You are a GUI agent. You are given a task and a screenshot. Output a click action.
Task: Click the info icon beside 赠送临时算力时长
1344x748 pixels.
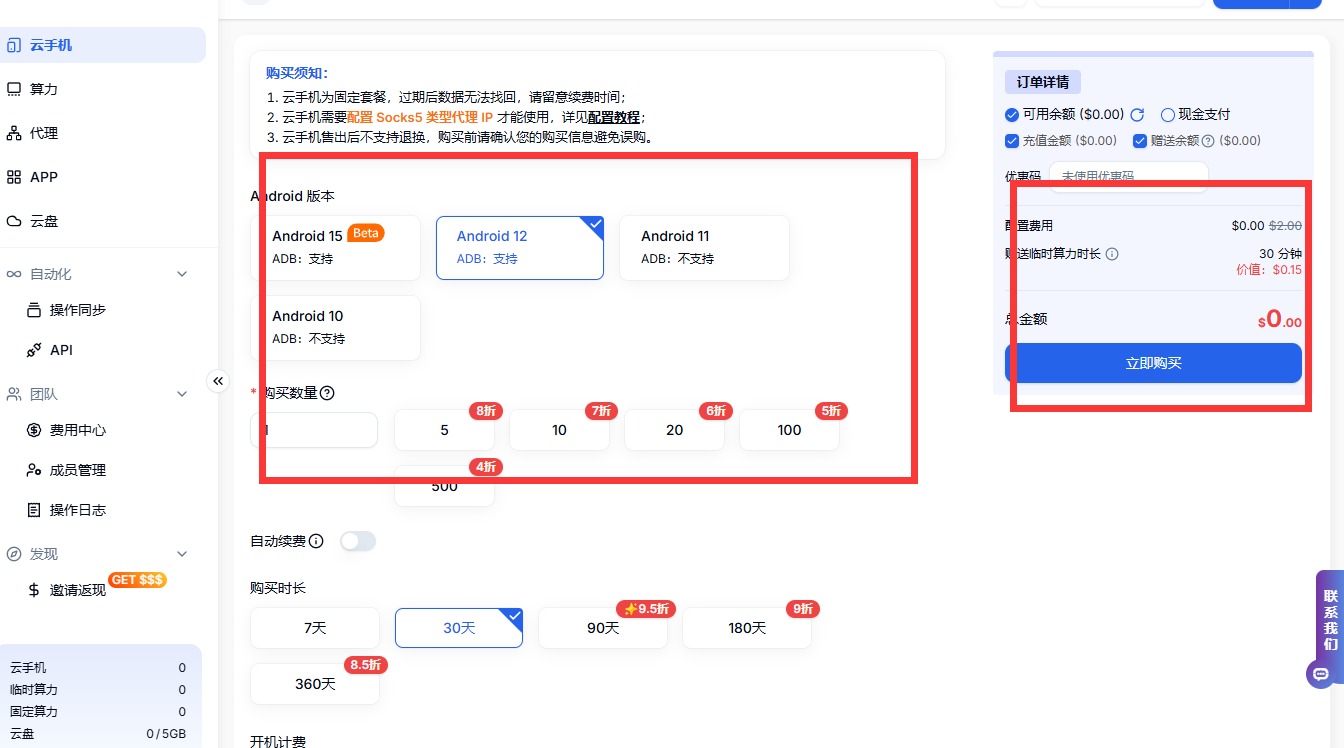(1112, 254)
